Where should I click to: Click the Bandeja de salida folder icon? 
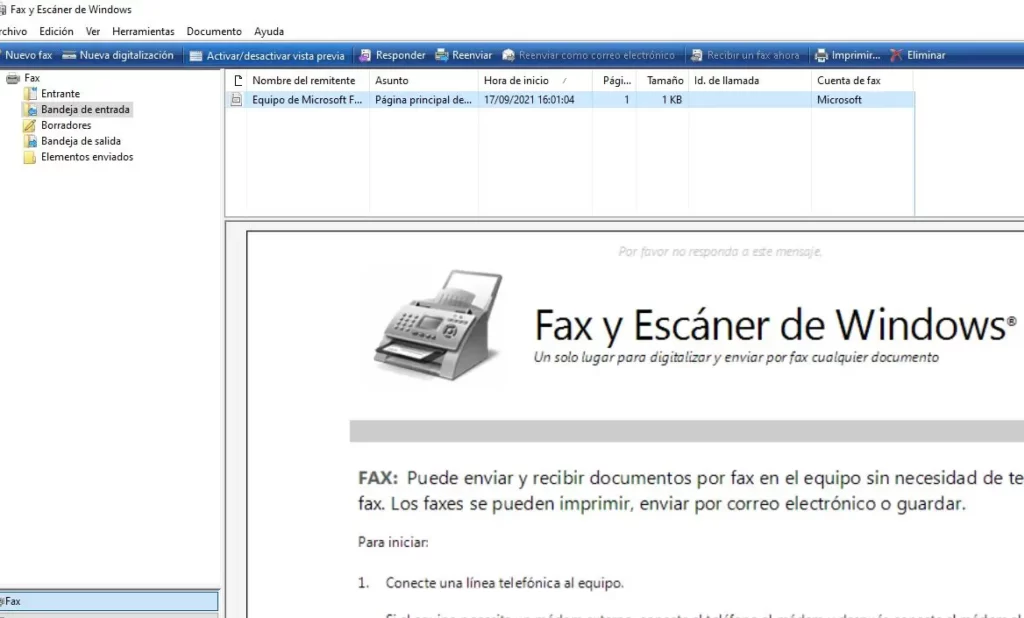(x=29, y=141)
